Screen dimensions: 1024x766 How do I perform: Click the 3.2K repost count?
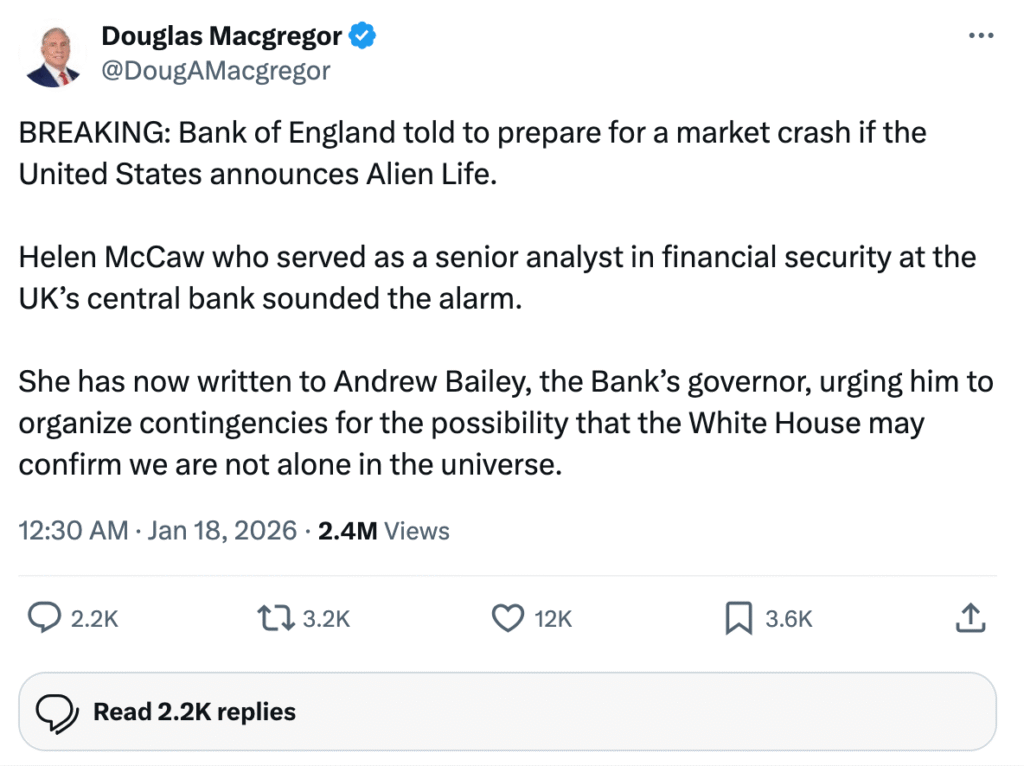coord(326,620)
